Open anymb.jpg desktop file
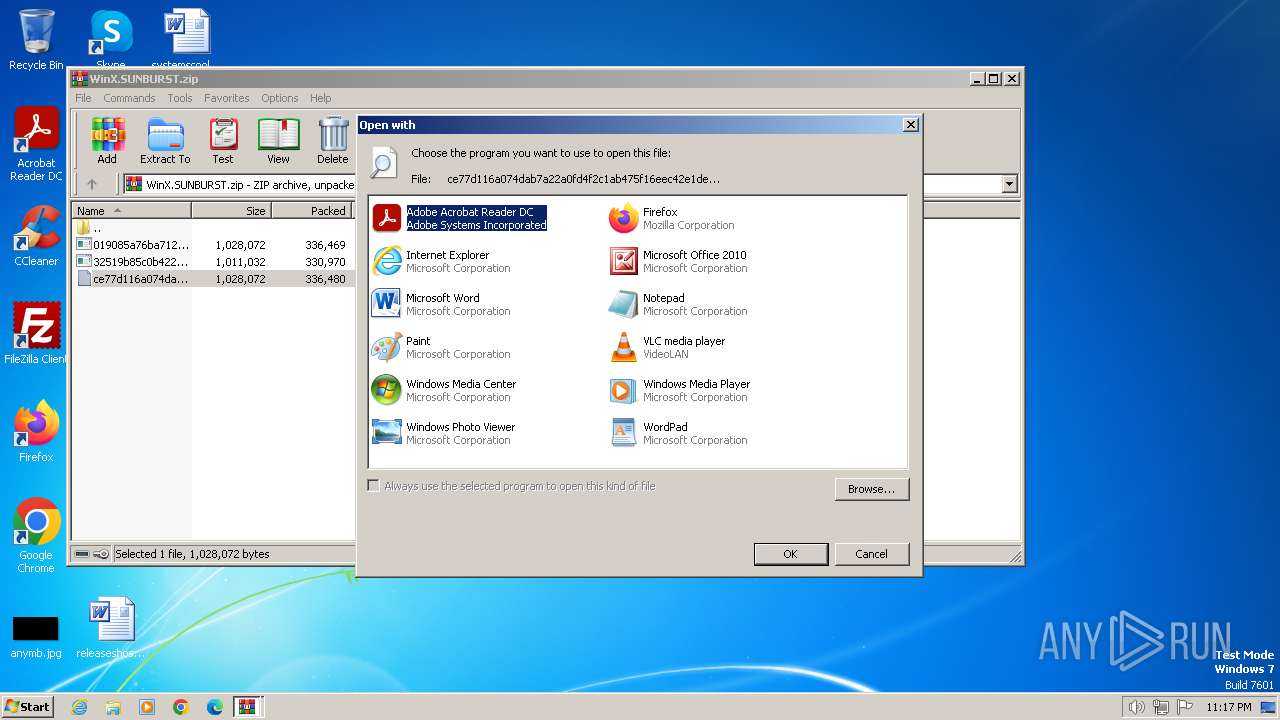The width and height of the screenshot is (1280, 720). point(36,637)
